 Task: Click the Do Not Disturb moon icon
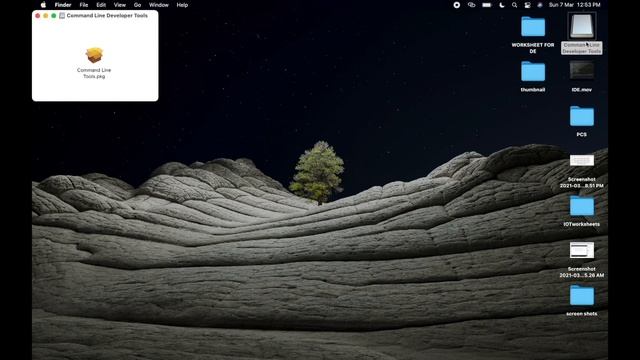pos(502,5)
